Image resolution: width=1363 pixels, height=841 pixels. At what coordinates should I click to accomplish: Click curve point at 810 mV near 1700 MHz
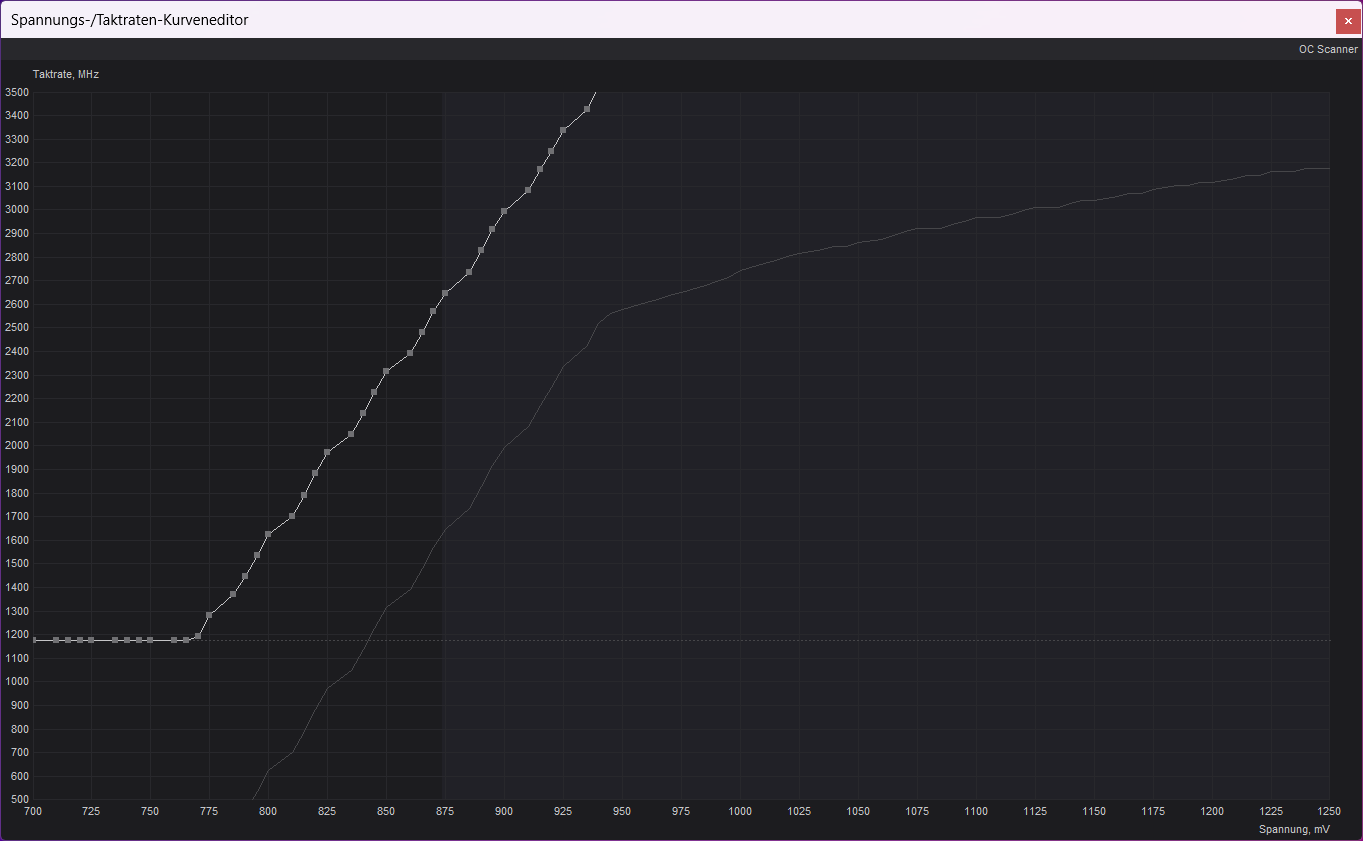[292, 516]
